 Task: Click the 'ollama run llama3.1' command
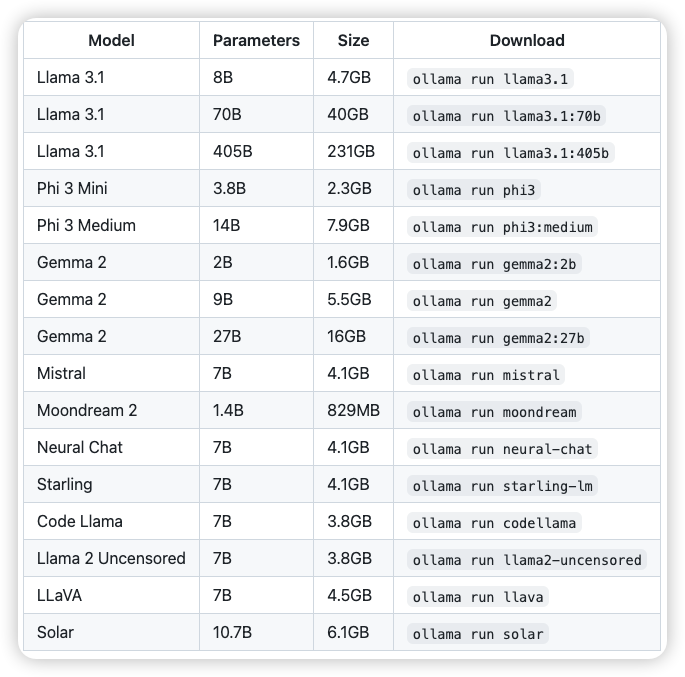click(x=492, y=79)
